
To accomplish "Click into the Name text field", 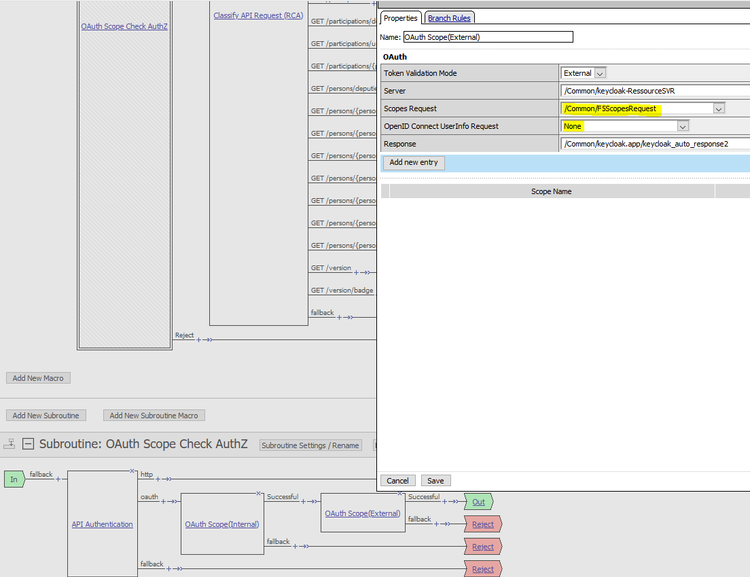I will 488,37.
